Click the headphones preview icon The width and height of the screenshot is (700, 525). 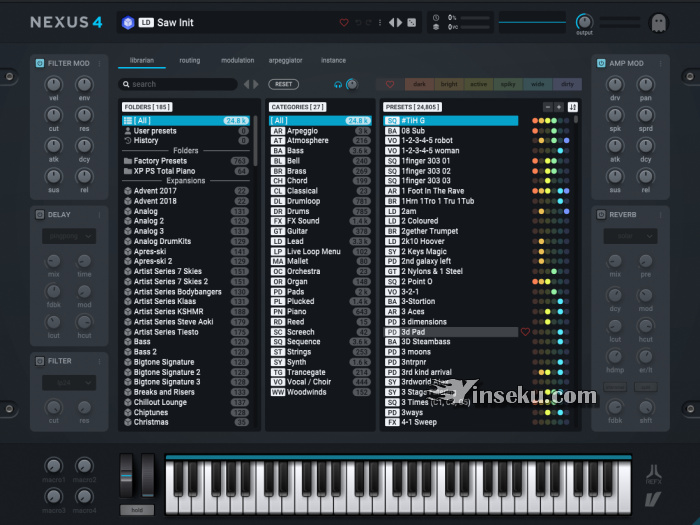point(338,84)
